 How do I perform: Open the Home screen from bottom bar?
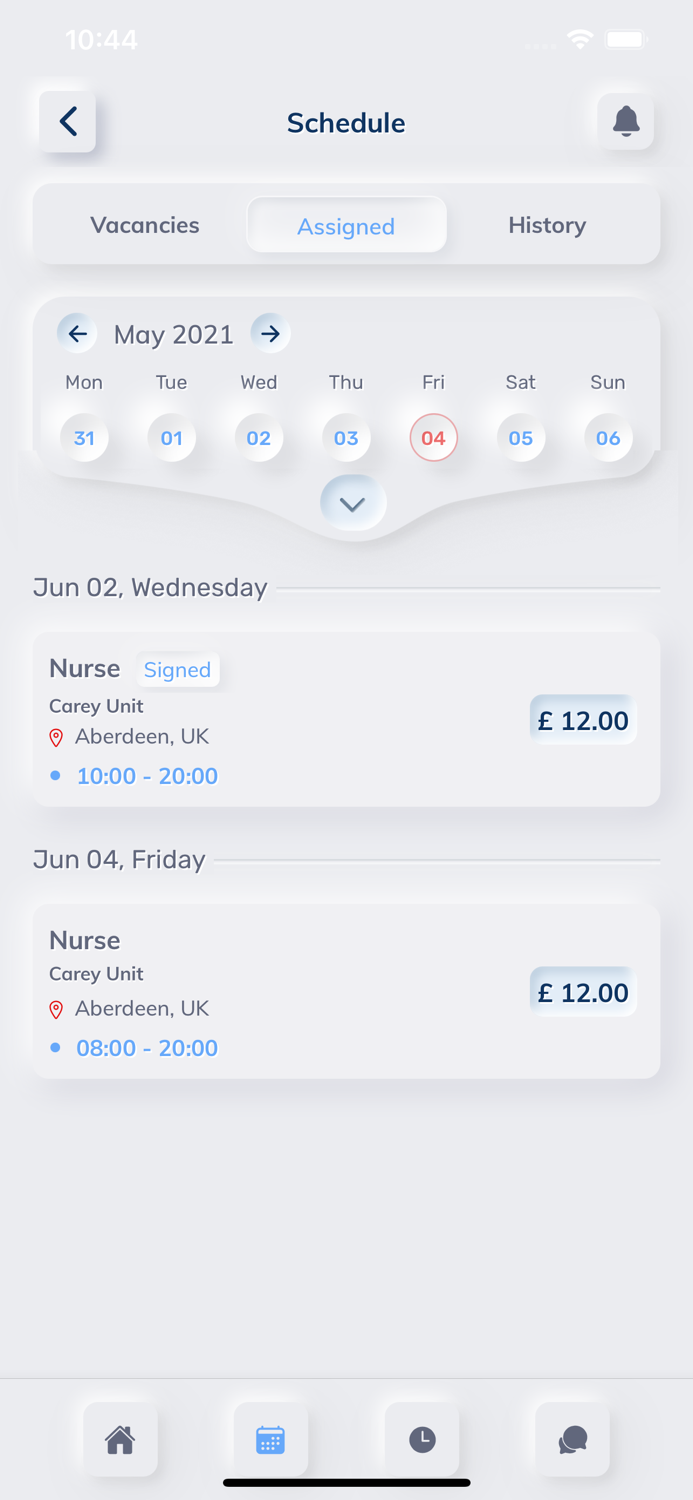point(120,1439)
